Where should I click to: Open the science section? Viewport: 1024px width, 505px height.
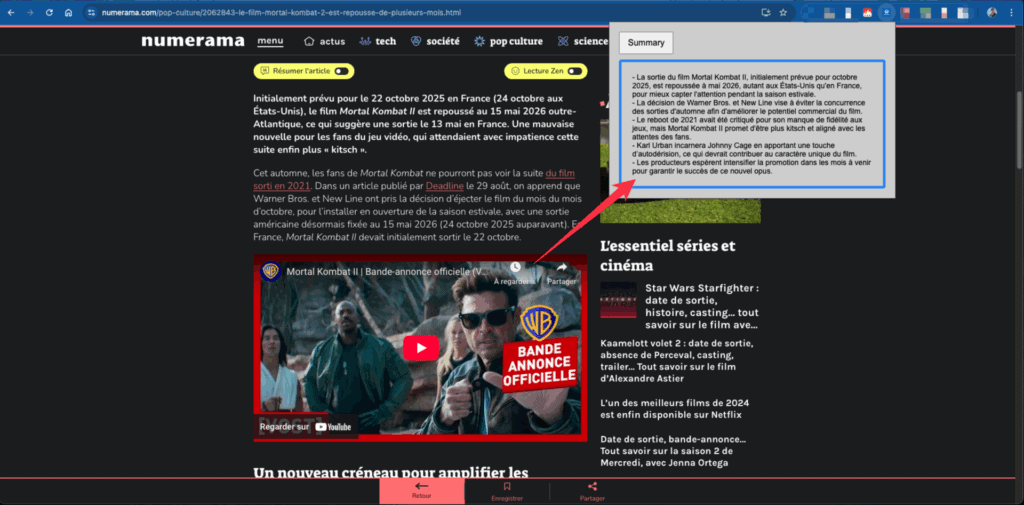click(591, 41)
